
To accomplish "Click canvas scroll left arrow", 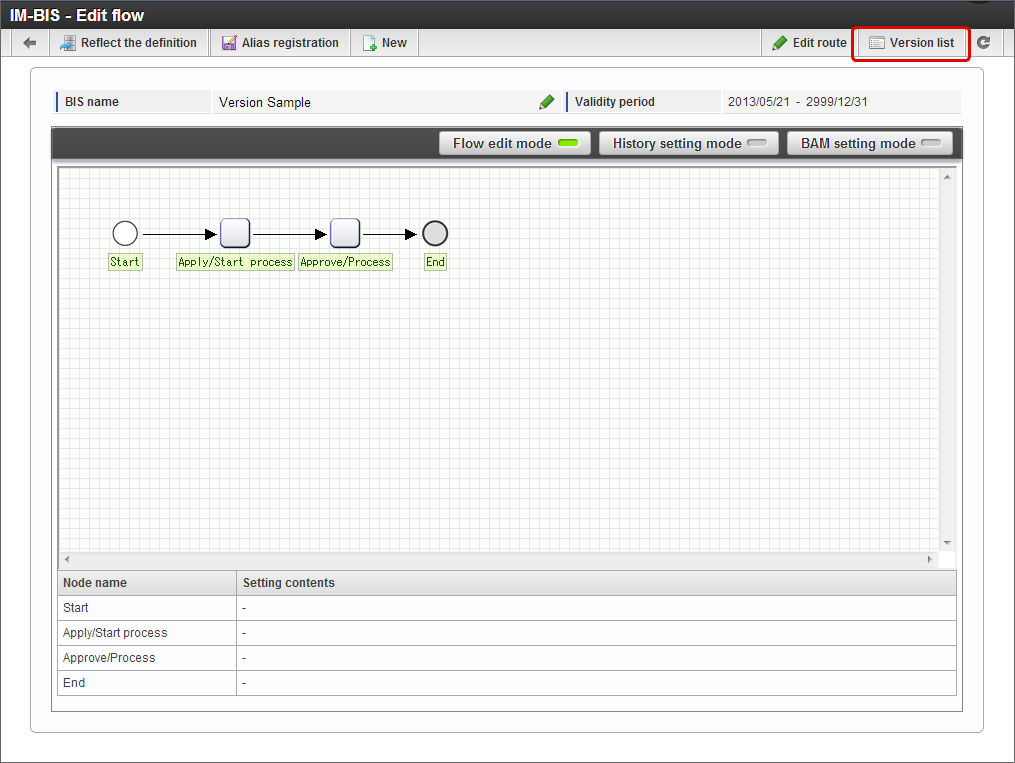I will [x=67, y=559].
